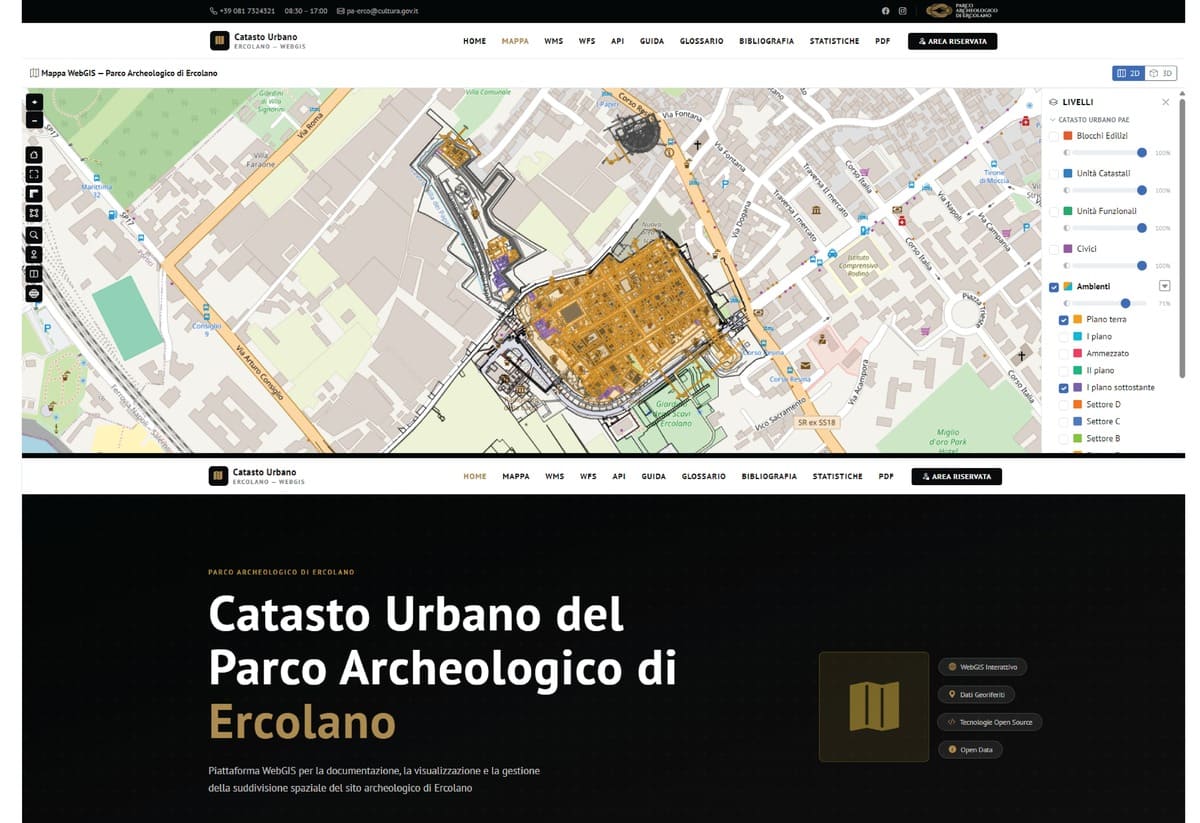Image resolution: width=1200 pixels, height=823 pixels.
Task: Click the Parco Archeologico di Ercolano logo
Action: (962, 11)
